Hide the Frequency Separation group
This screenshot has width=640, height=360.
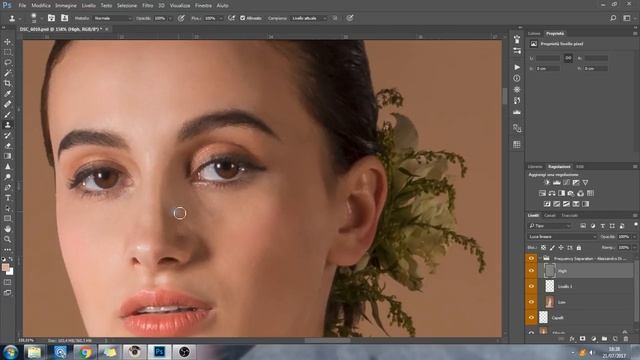(x=531, y=258)
